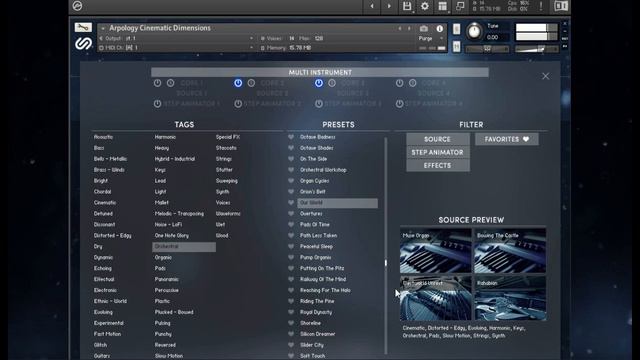Load the Path Less Taken preset
This screenshot has width=640, height=360.
pyautogui.click(x=318, y=236)
